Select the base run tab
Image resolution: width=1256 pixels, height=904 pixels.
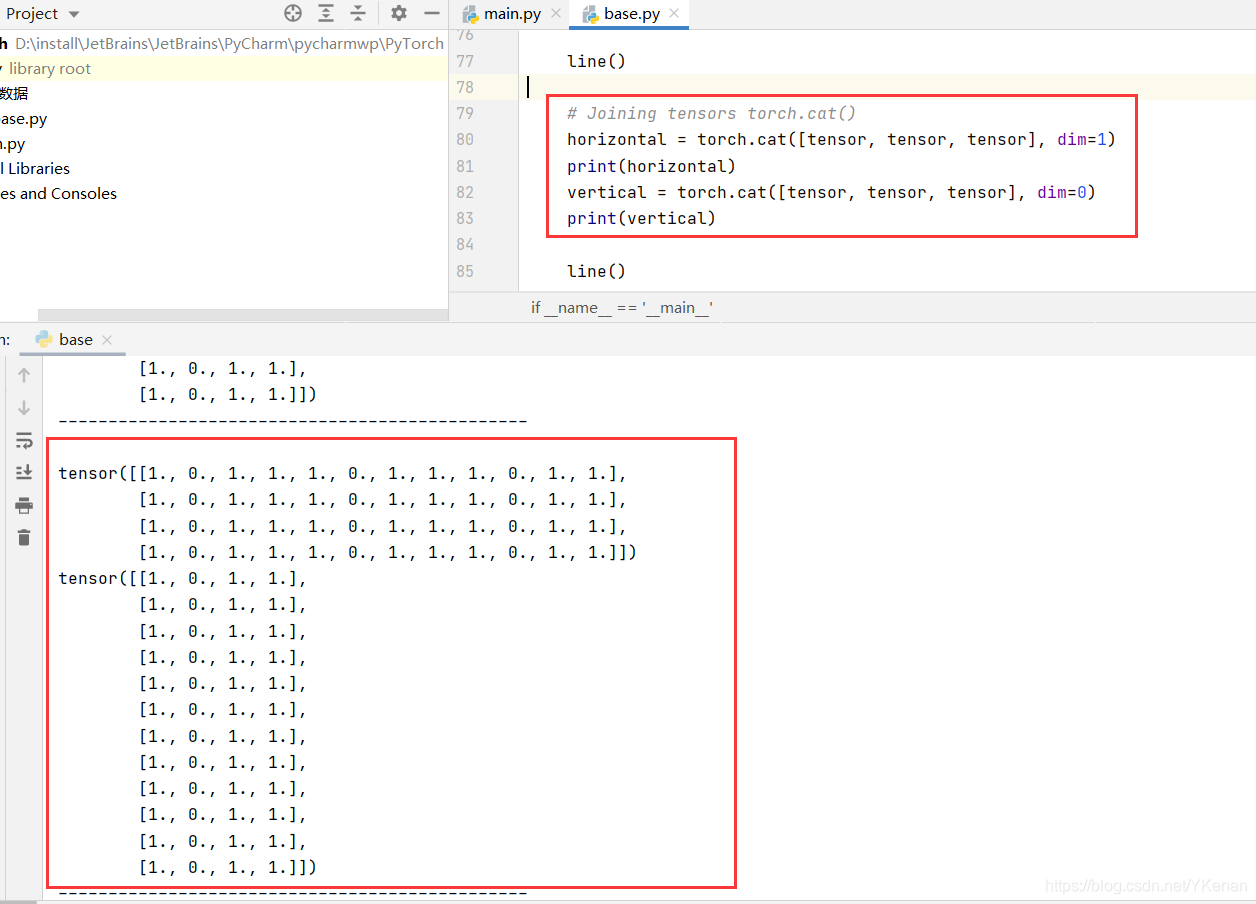[75, 340]
